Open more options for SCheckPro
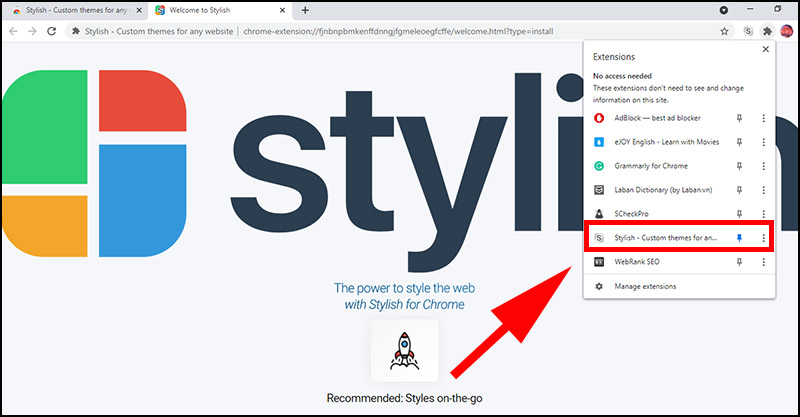800x417 pixels. click(x=763, y=214)
